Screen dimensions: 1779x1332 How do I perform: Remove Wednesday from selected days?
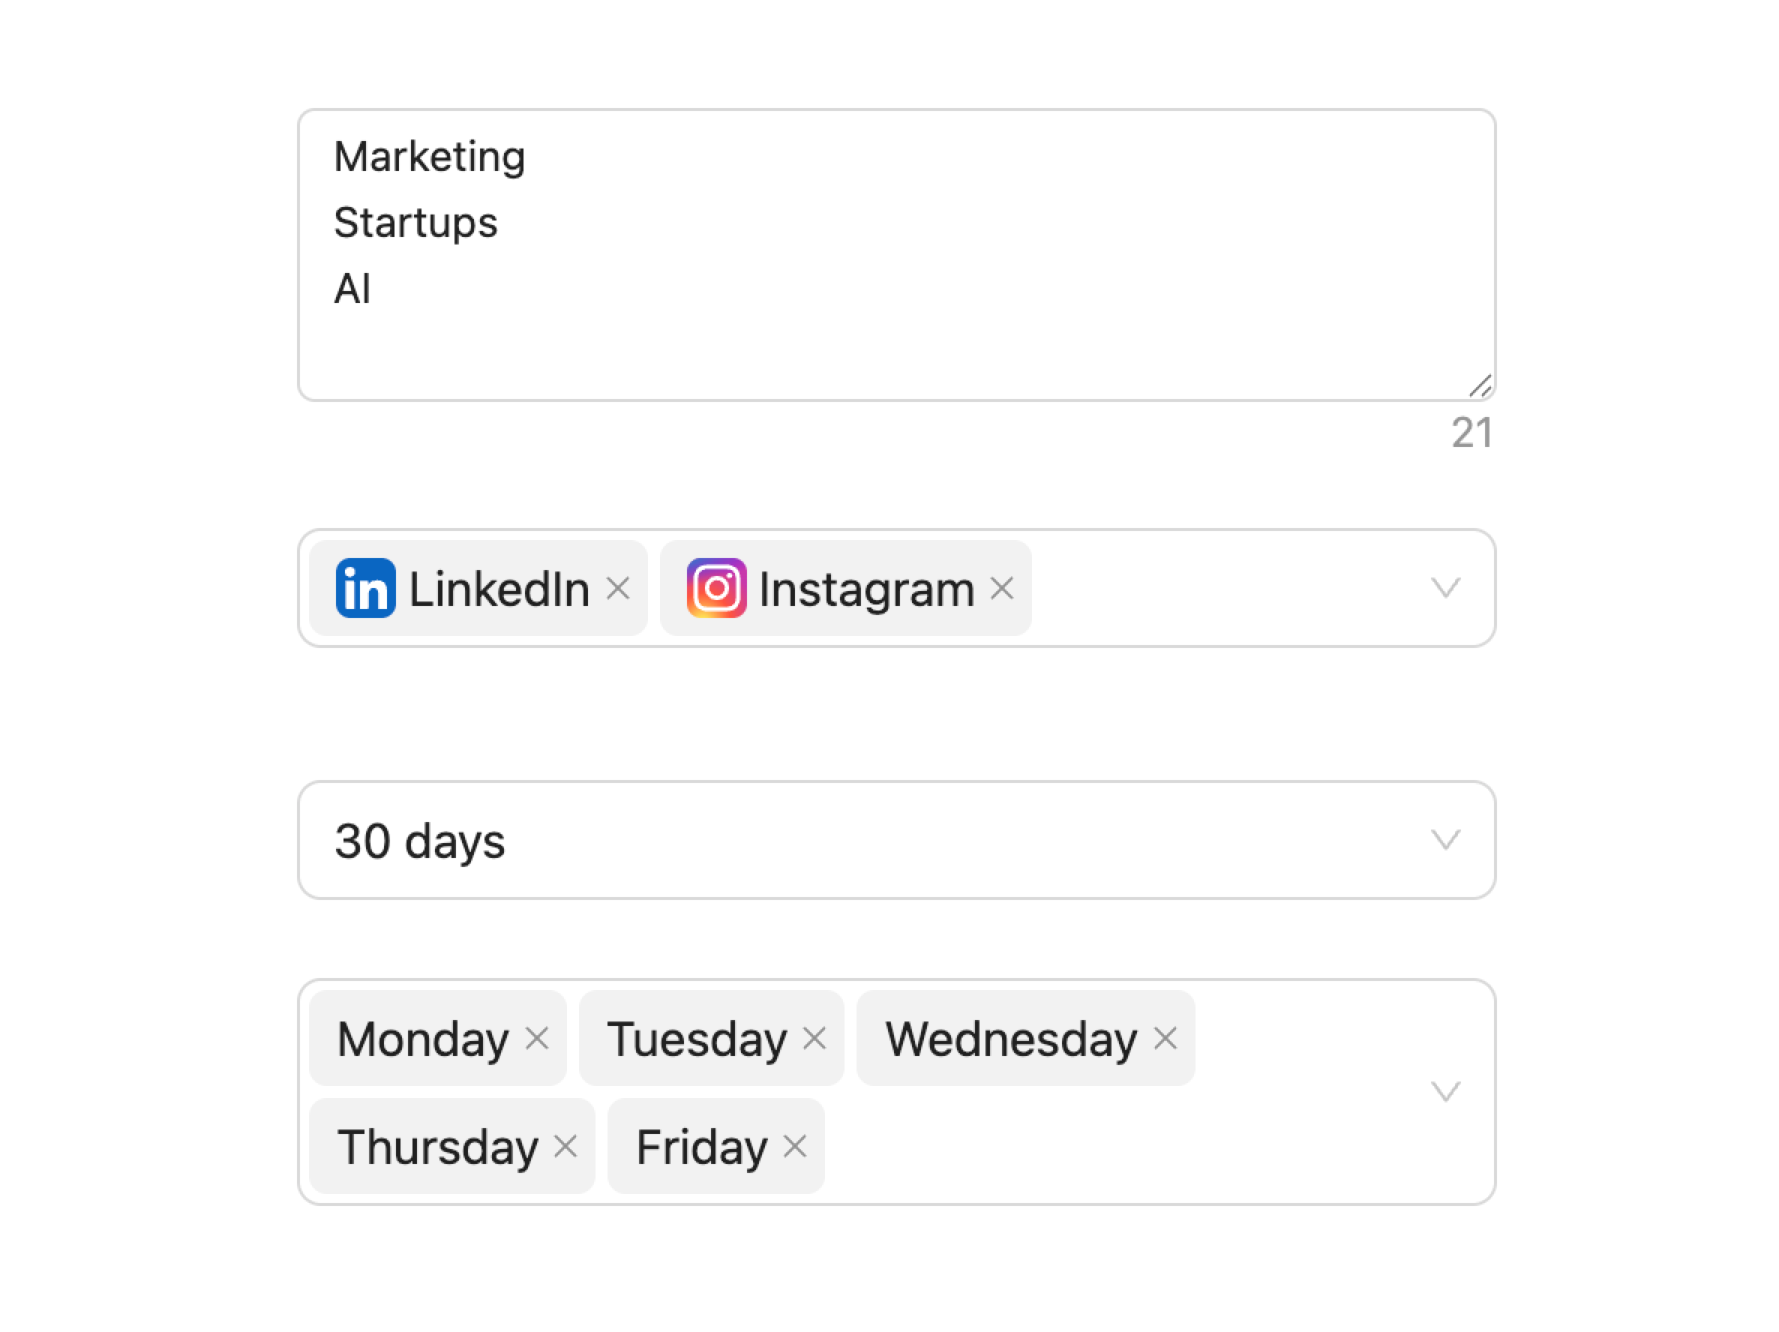(x=1164, y=1038)
